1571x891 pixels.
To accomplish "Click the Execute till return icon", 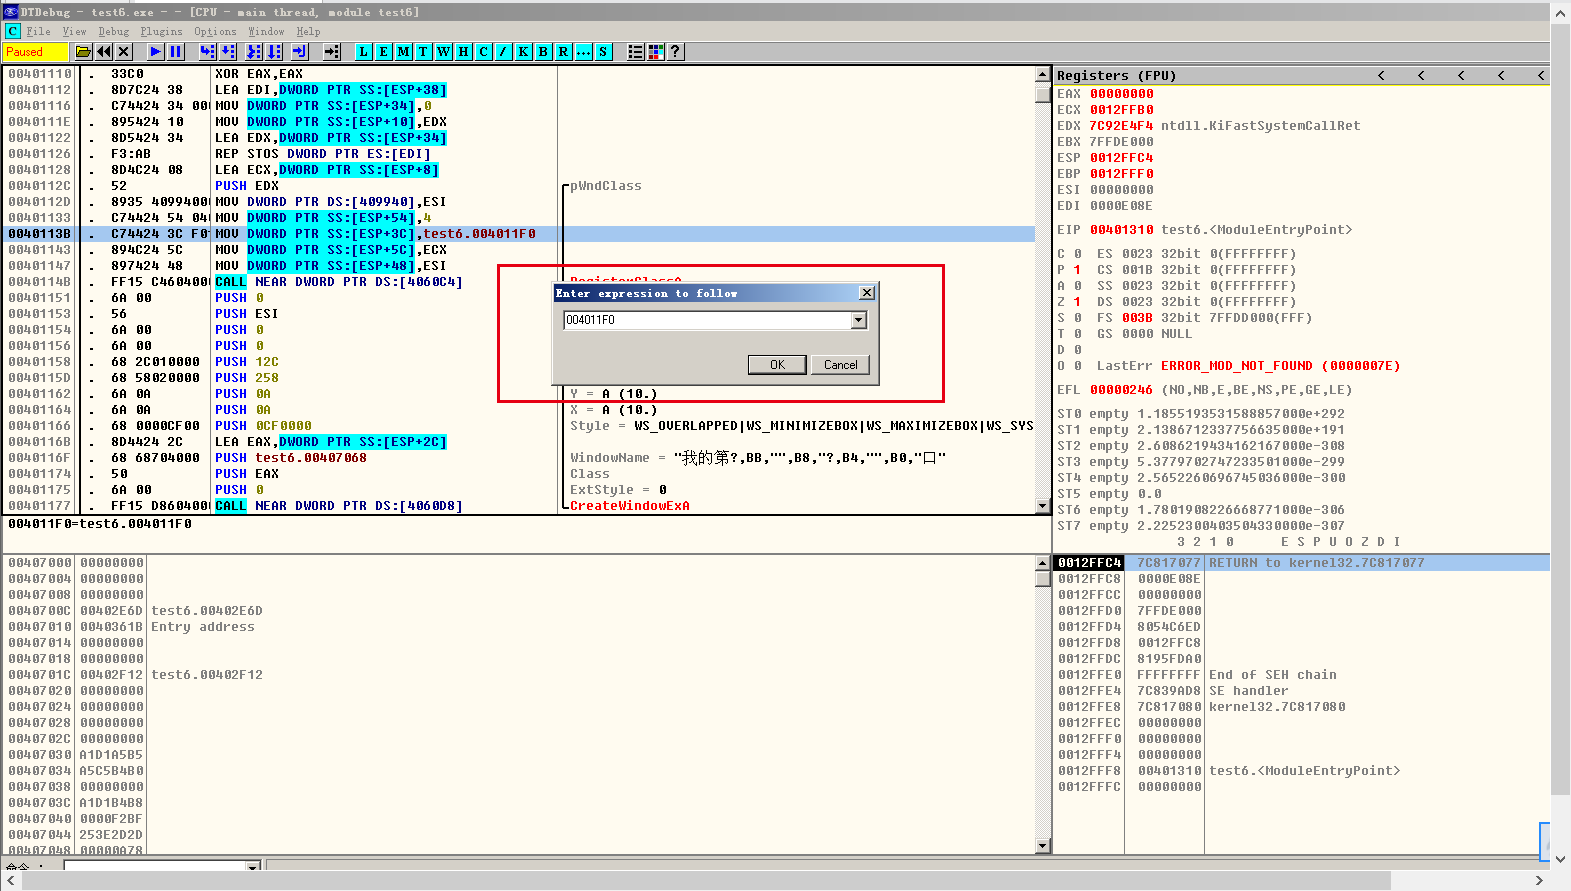I will pyautogui.click(x=300, y=52).
